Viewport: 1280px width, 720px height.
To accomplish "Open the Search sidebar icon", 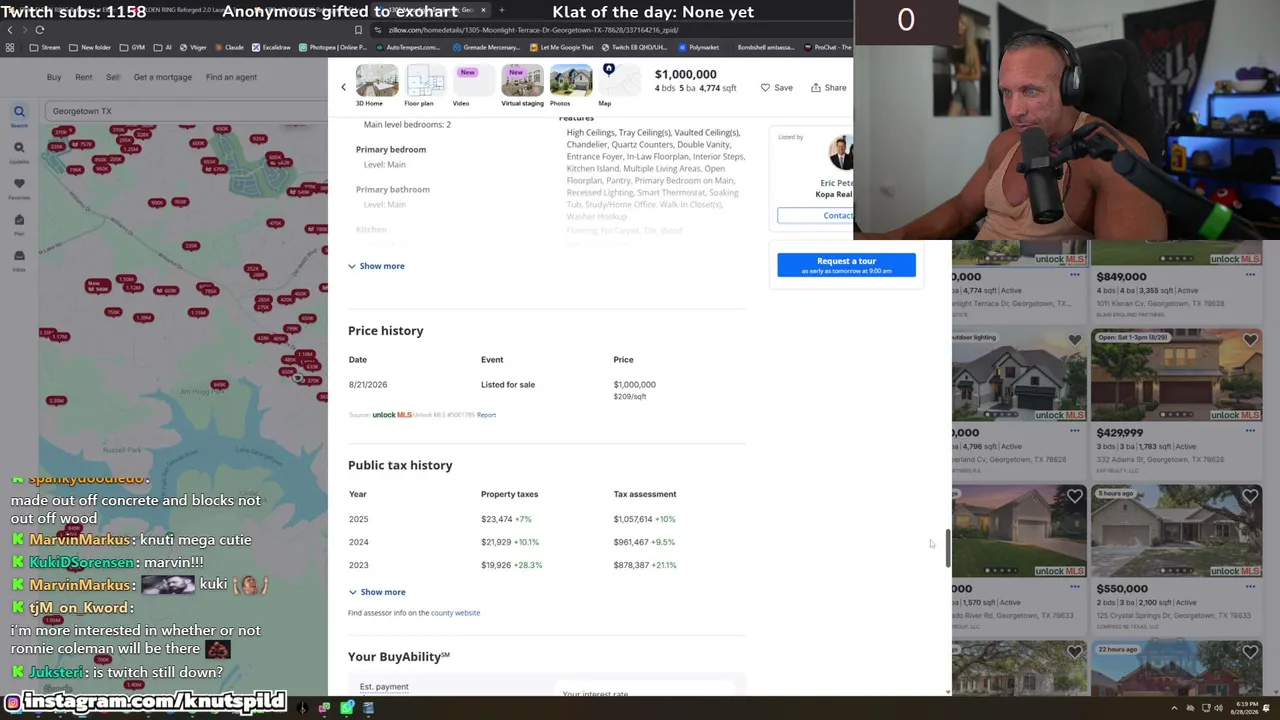I will click(19, 115).
